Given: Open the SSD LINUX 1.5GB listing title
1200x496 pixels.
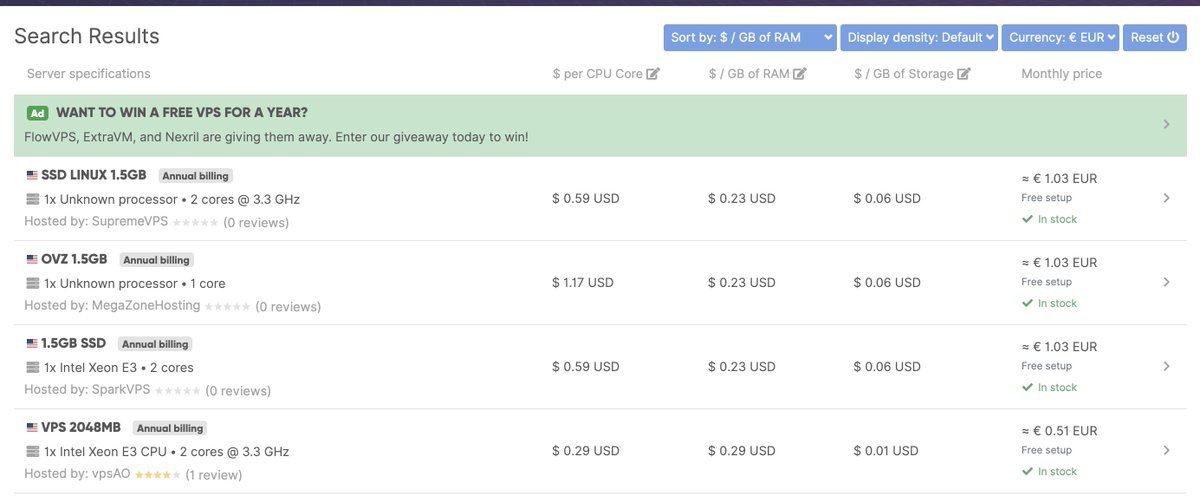Looking at the screenshot, I should (x=94, y=175).
